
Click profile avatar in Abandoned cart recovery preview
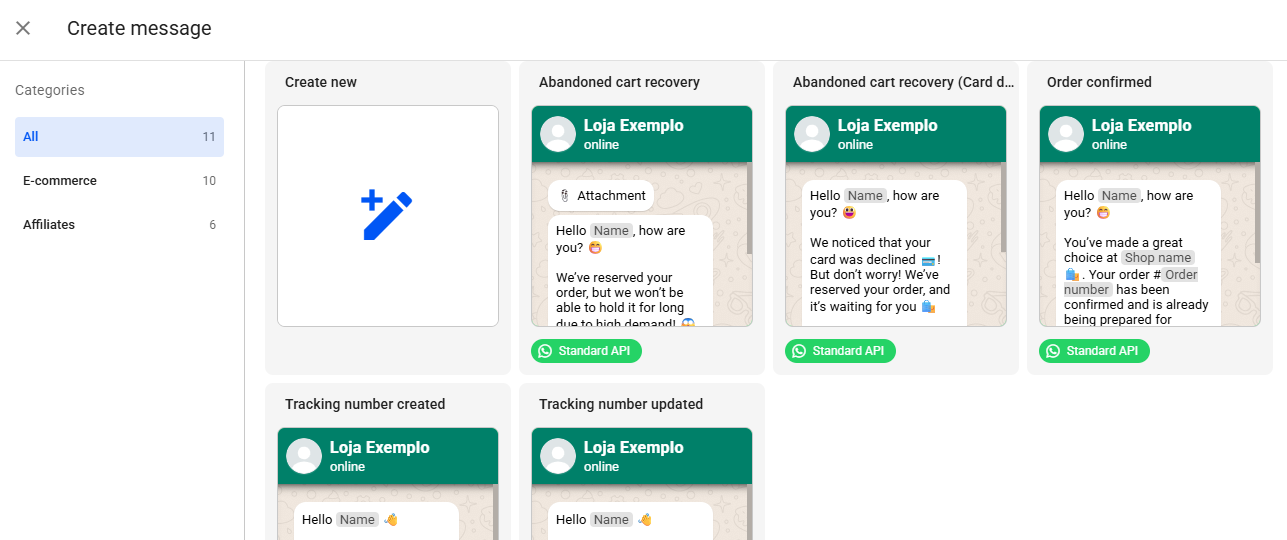pyautogui.click(x=558, y=134)
